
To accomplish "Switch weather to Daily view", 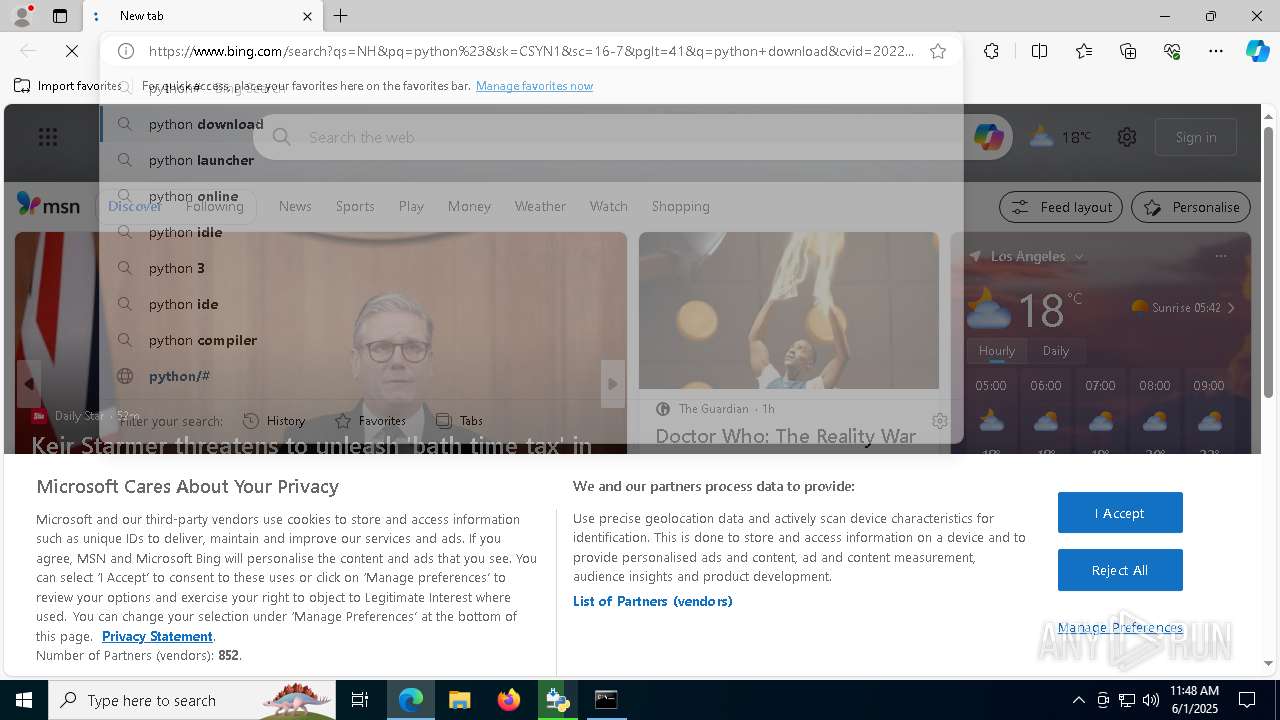I will [x=1056, y=351].
